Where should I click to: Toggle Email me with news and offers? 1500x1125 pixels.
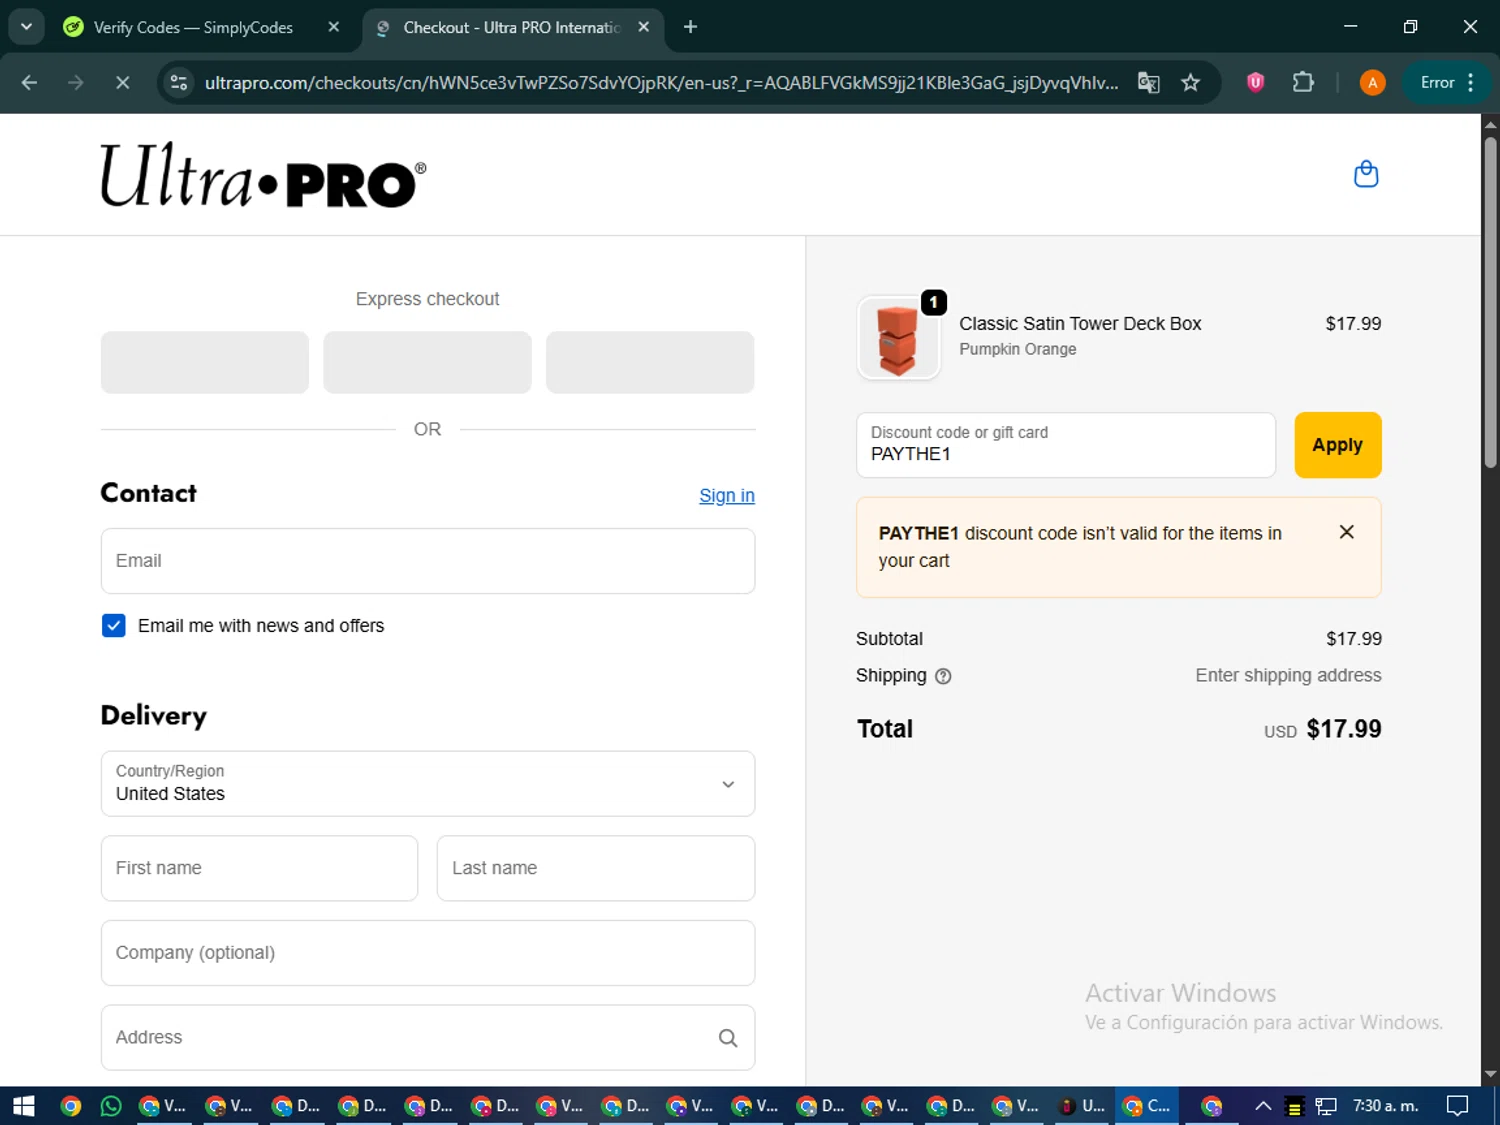(114, 626)
